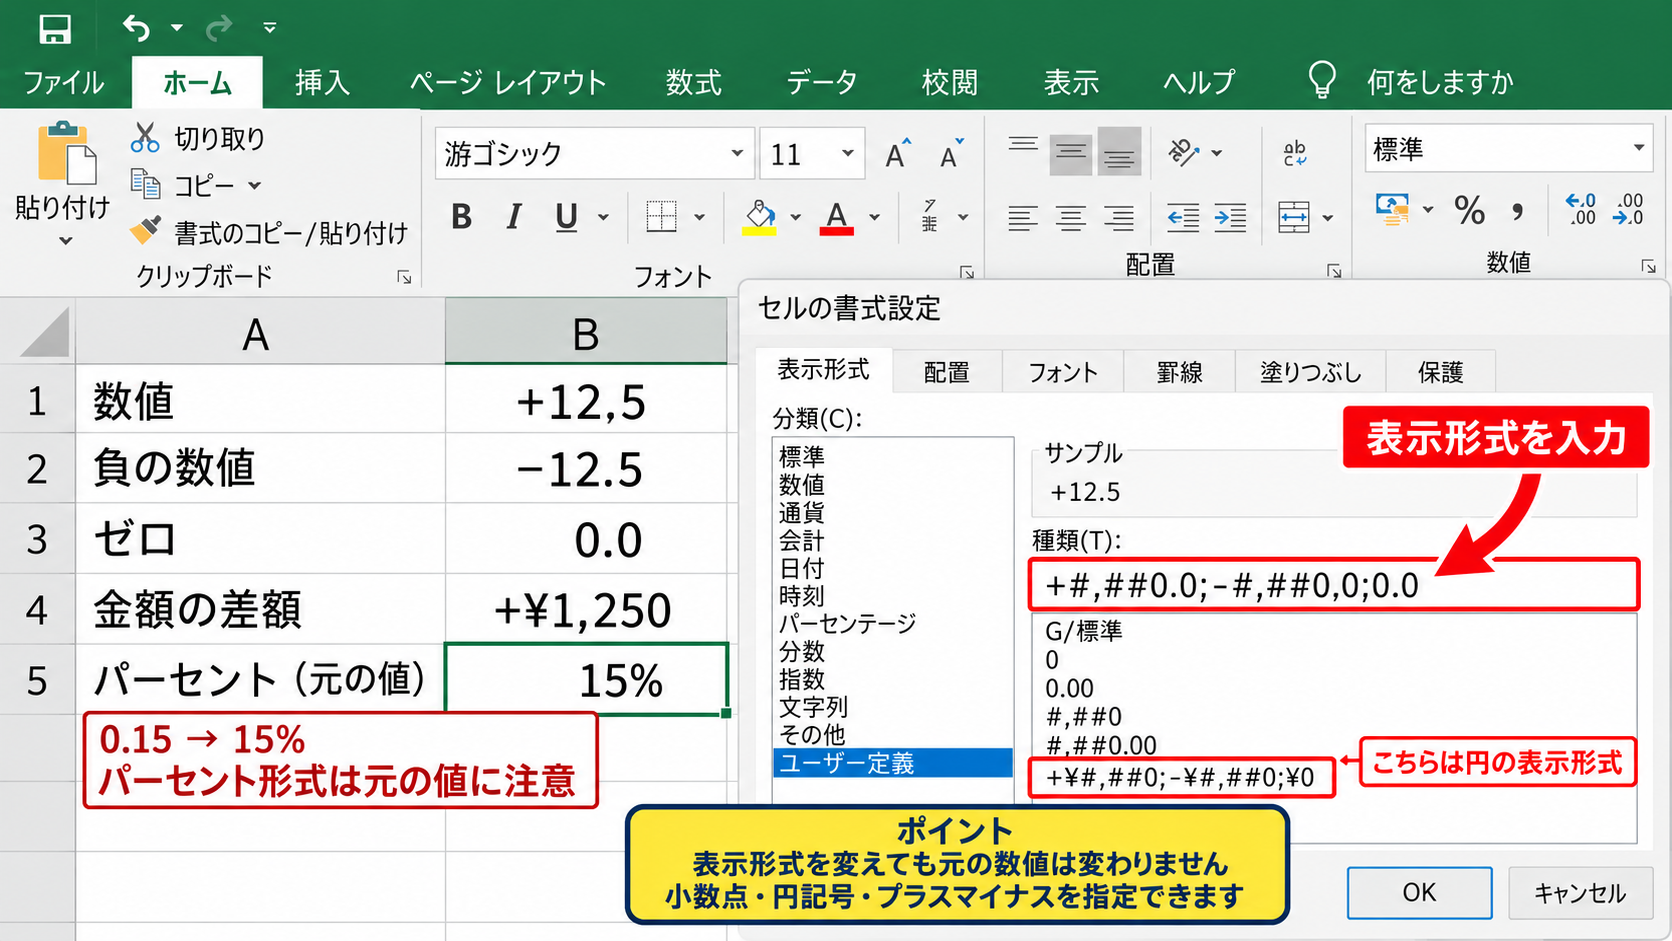Image resolution: width=1672 pixels, height=941 pixels.
Task: Click the percent style % icon
Action: click(x=1469, y=210)
